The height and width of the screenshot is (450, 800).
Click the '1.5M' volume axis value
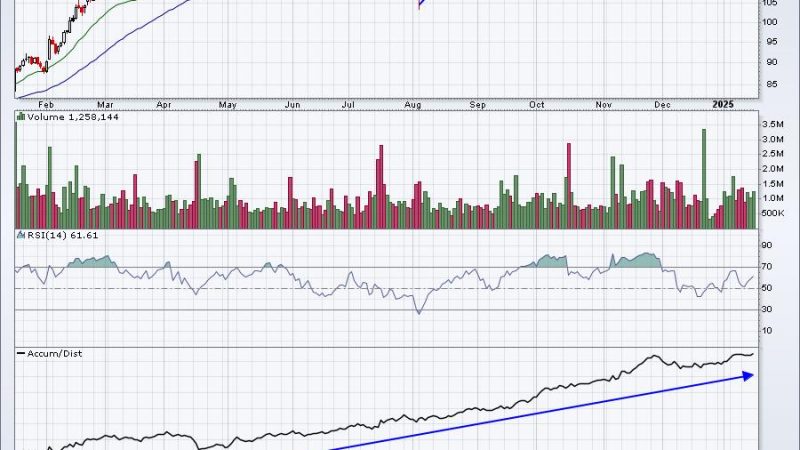click(x=773, y=183)
